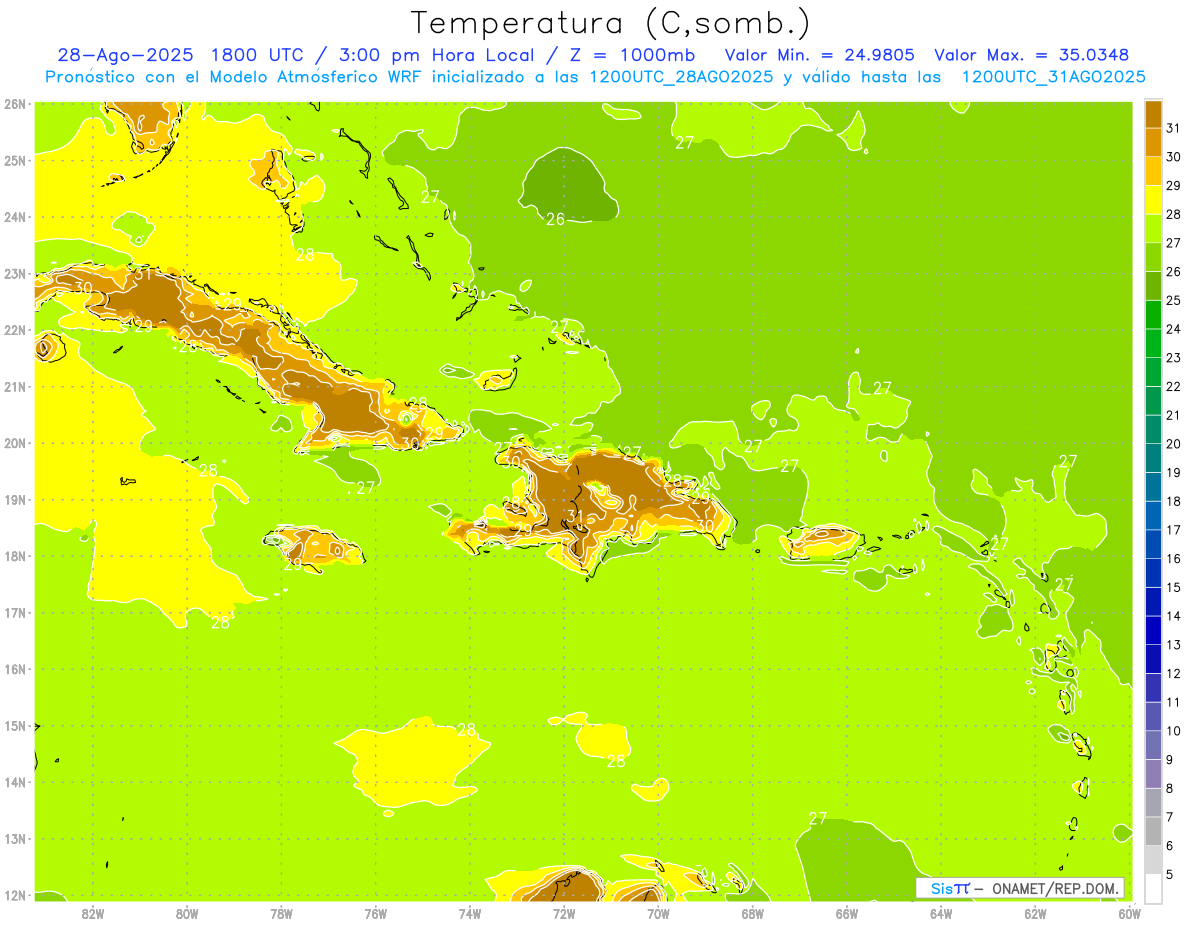Click the '22N' latitude axis label
The width and height of the screenshot is (1200, 927).
[x=15, y=330]
